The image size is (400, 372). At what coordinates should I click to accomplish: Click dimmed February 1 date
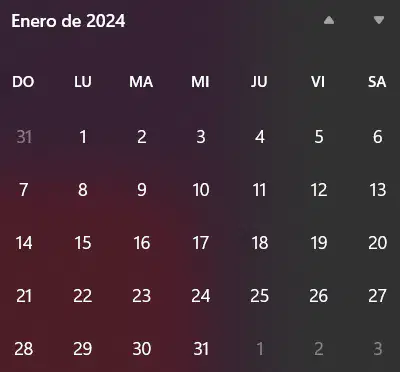coord(260,349)
